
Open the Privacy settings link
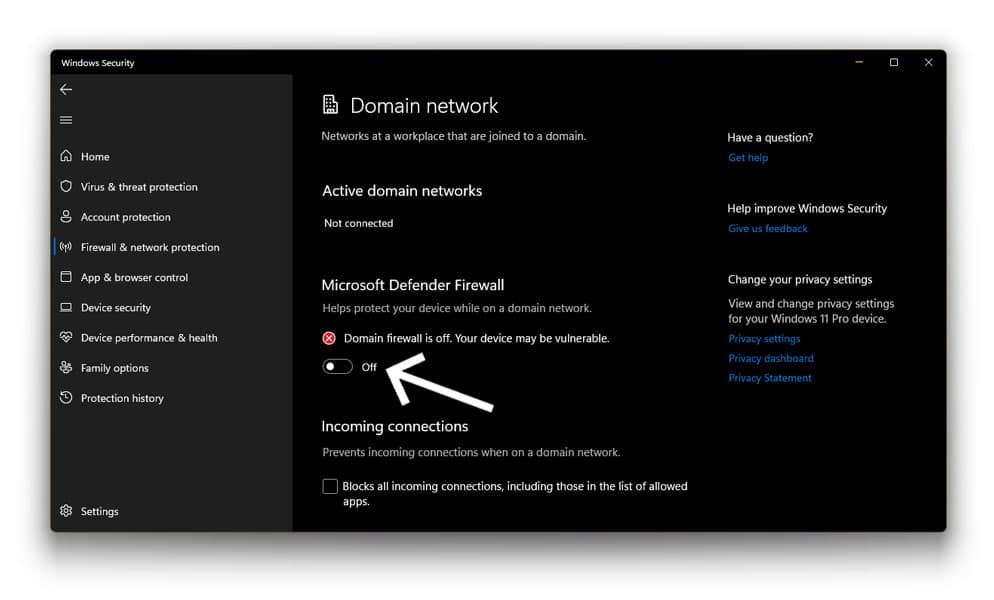[x=764, y=339]
